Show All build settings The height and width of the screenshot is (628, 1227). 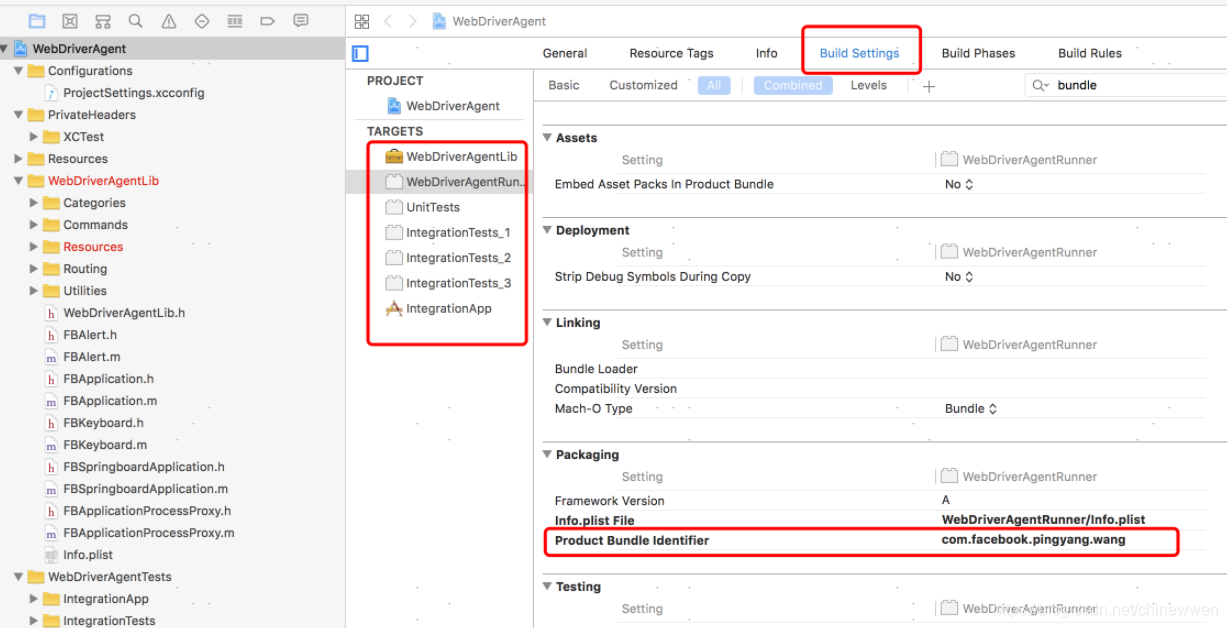coord(714,86)
